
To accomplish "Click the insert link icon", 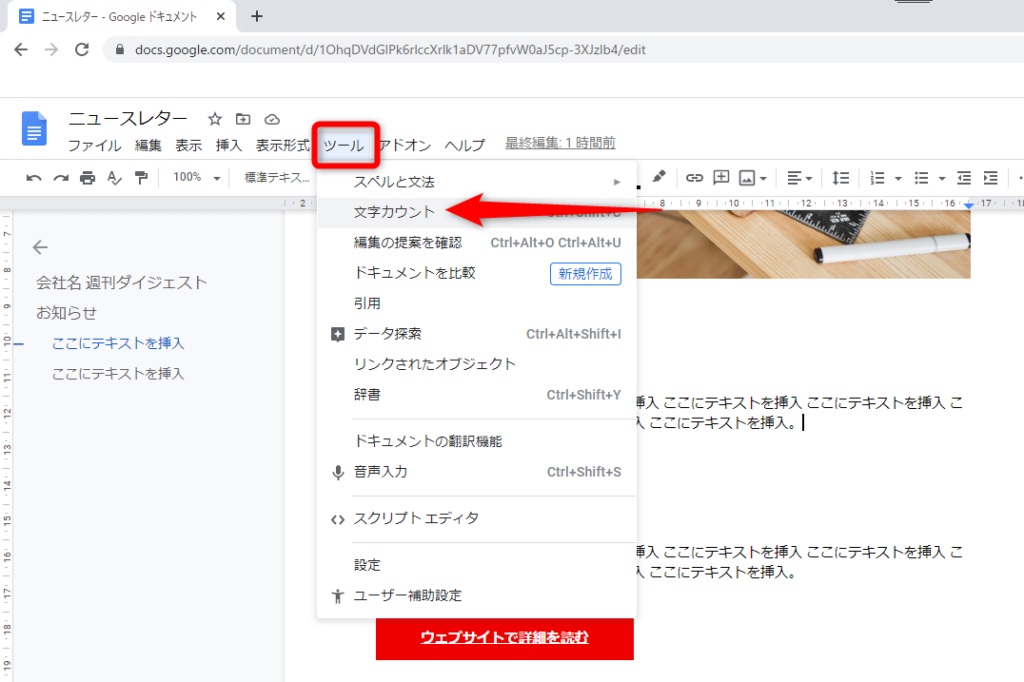I will click(694, 178).
